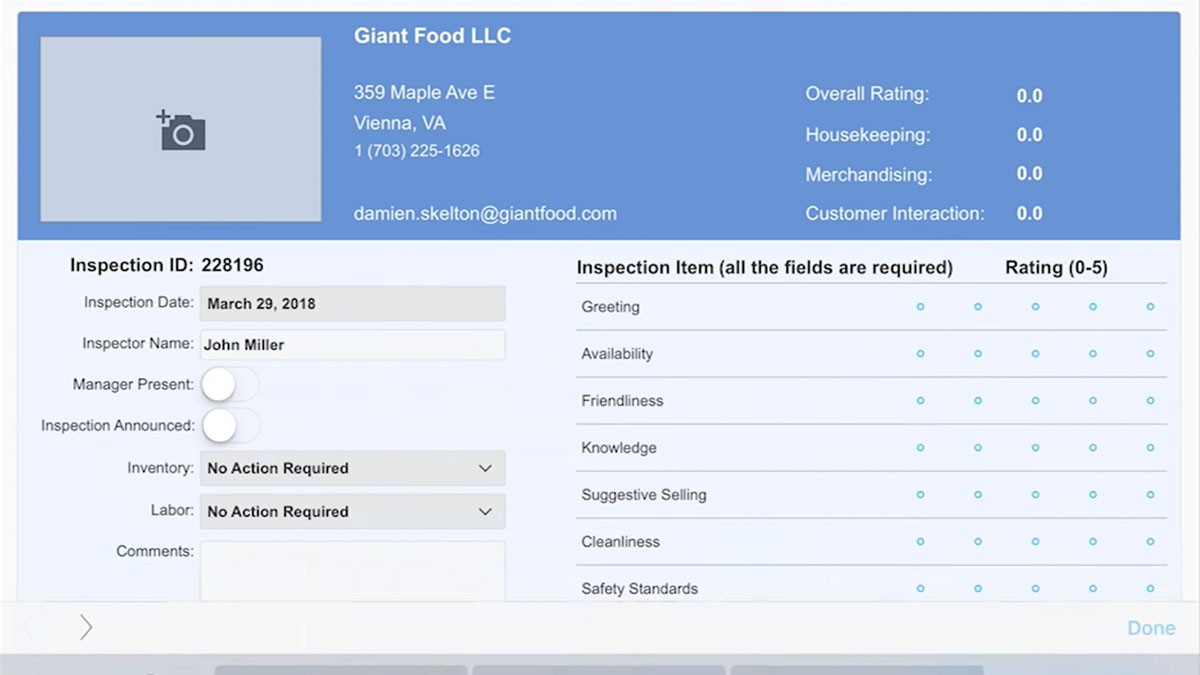Choose the first rating circle for Cleanliness
Image resolution: width=1200 pixels, height=675 pixels.
tap(920, 543)
